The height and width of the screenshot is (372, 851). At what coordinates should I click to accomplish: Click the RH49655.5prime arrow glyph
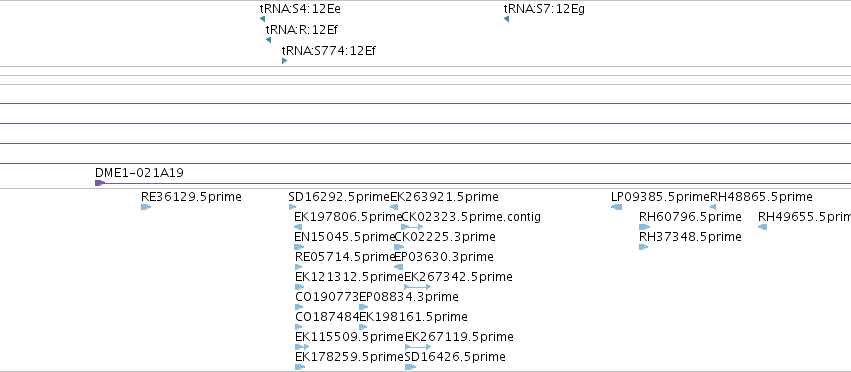pyautogui.click(x=763, y=227)
